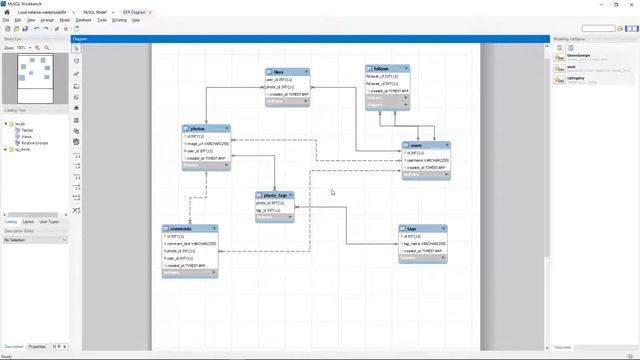This screenshot has width=640, height=360.
Task: Open the Templates tab in right panel
Action: (562, 347)
